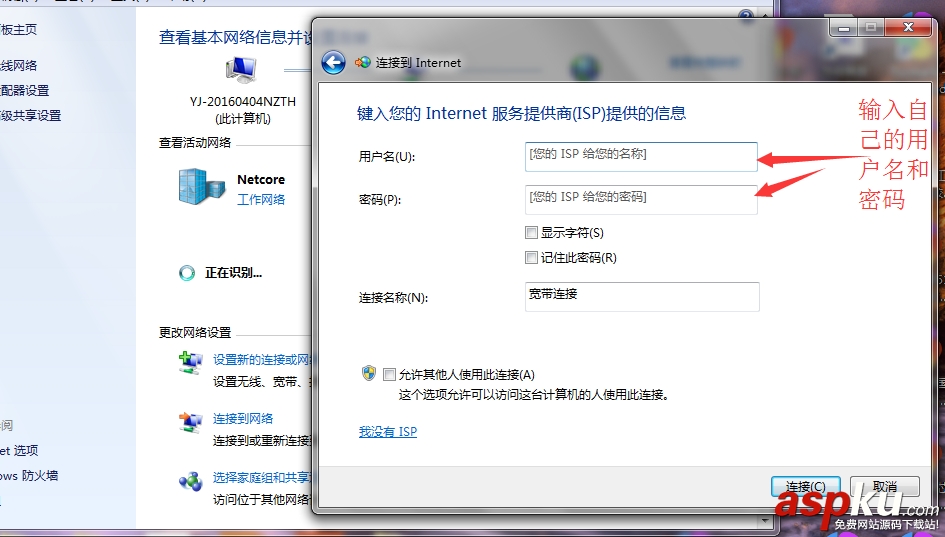
Task: Open the 我没有 ISP link
Action: point(388,432)
